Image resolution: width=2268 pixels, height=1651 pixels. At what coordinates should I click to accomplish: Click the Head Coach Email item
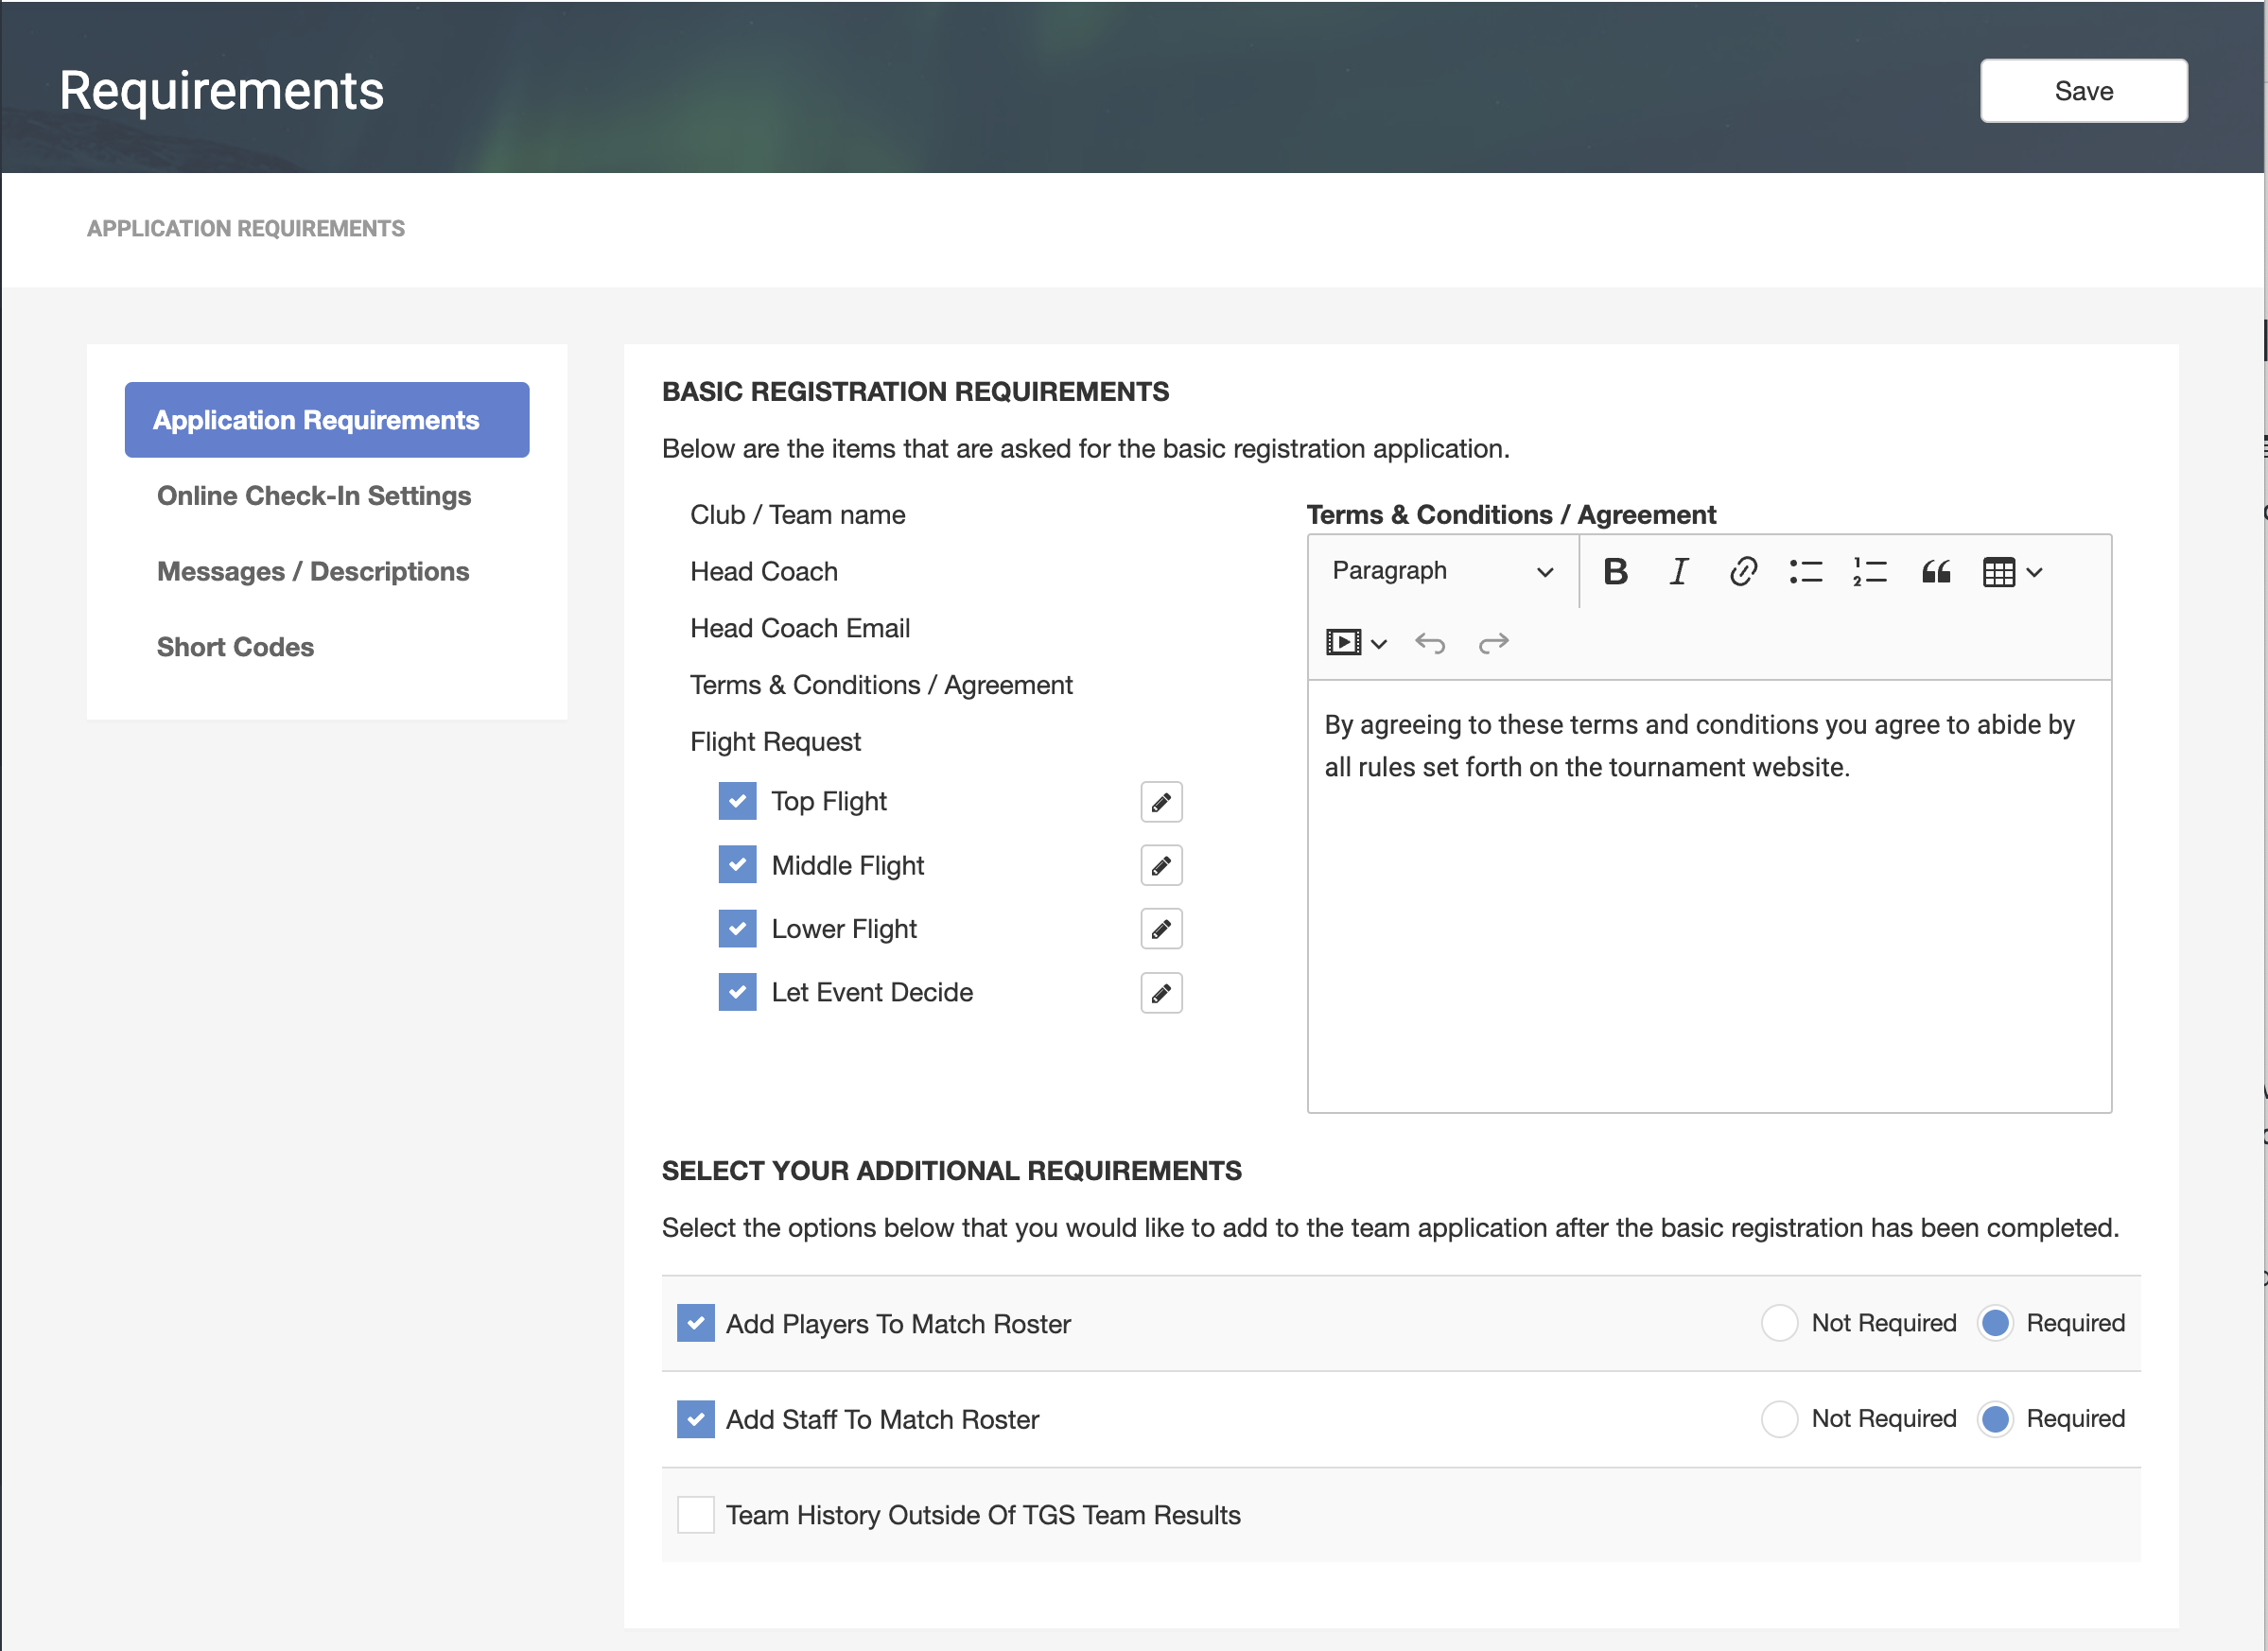tap(800, 628)
